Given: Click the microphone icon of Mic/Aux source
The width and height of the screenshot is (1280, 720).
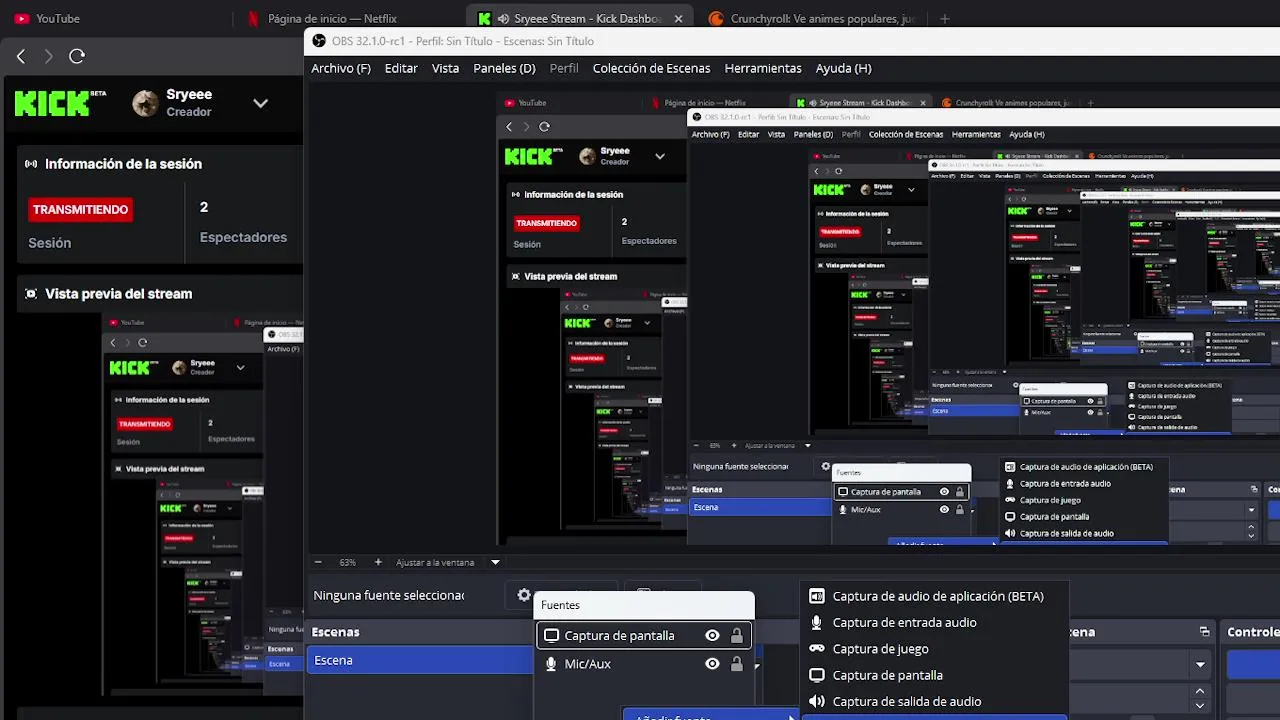Looking at the screenshot, I should tap(551, 664).
